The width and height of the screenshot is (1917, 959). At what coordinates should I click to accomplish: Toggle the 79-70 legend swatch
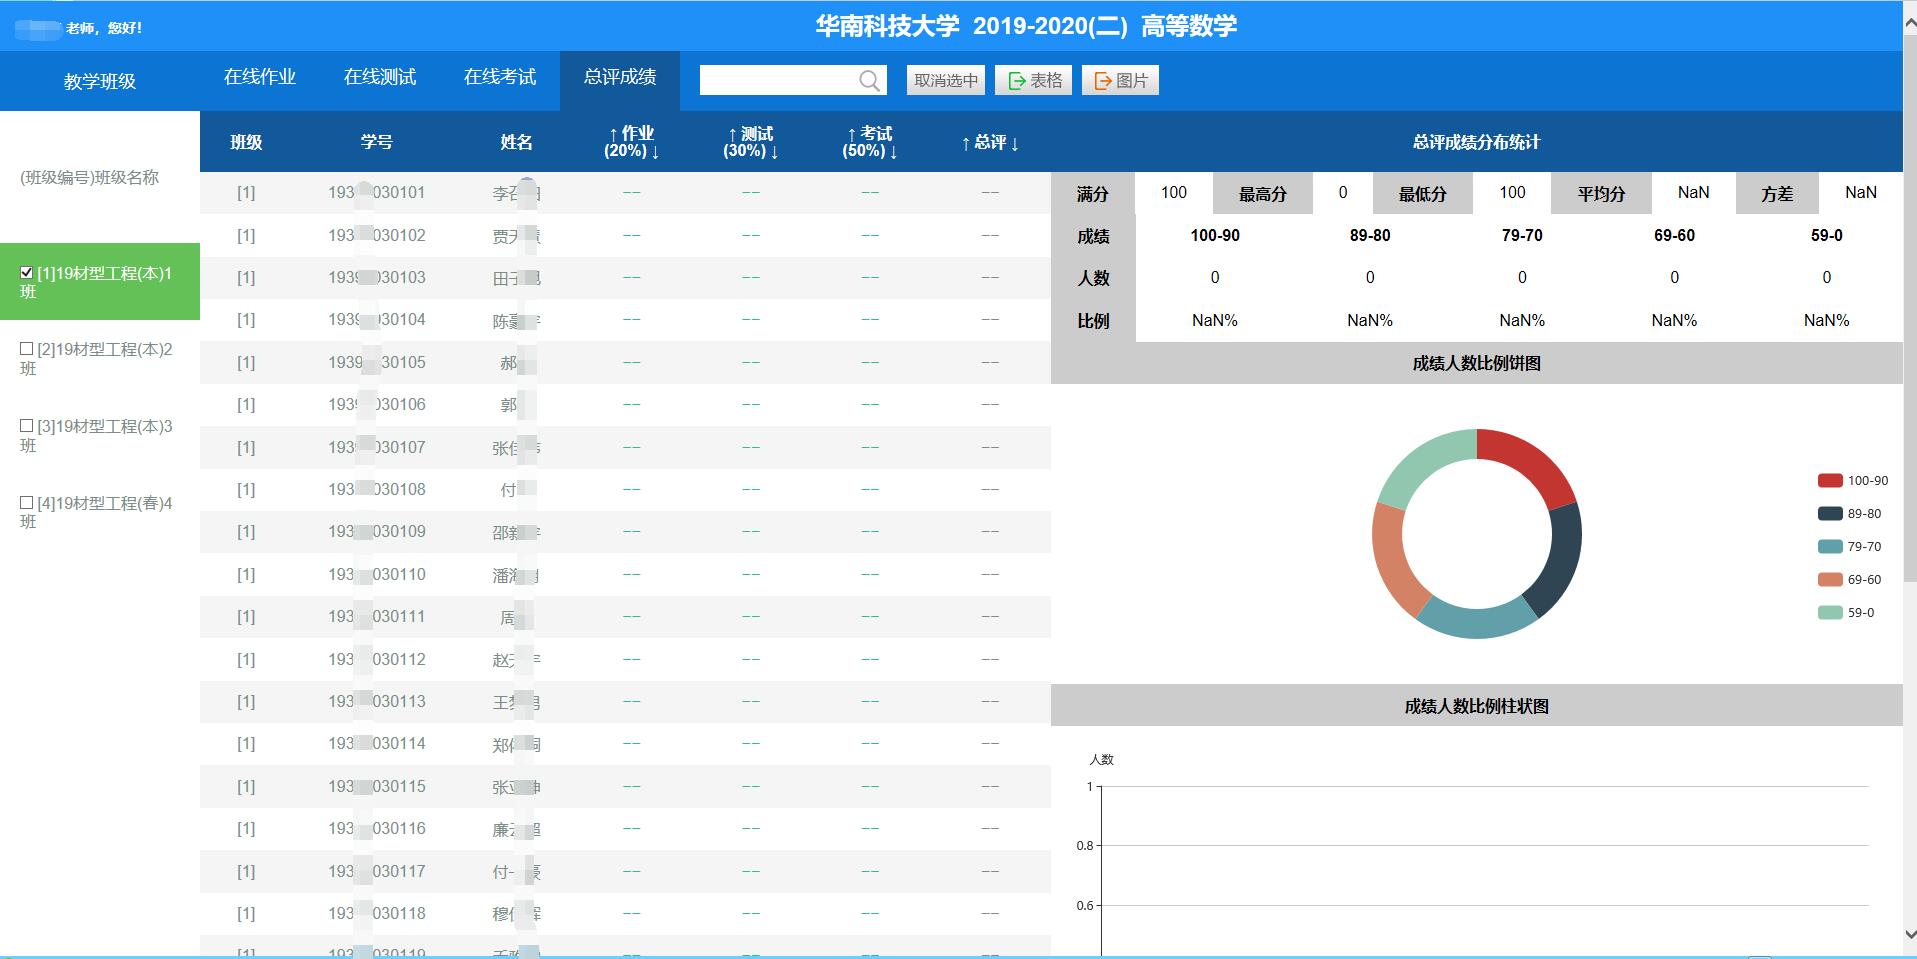click(x=1830, y=547)
